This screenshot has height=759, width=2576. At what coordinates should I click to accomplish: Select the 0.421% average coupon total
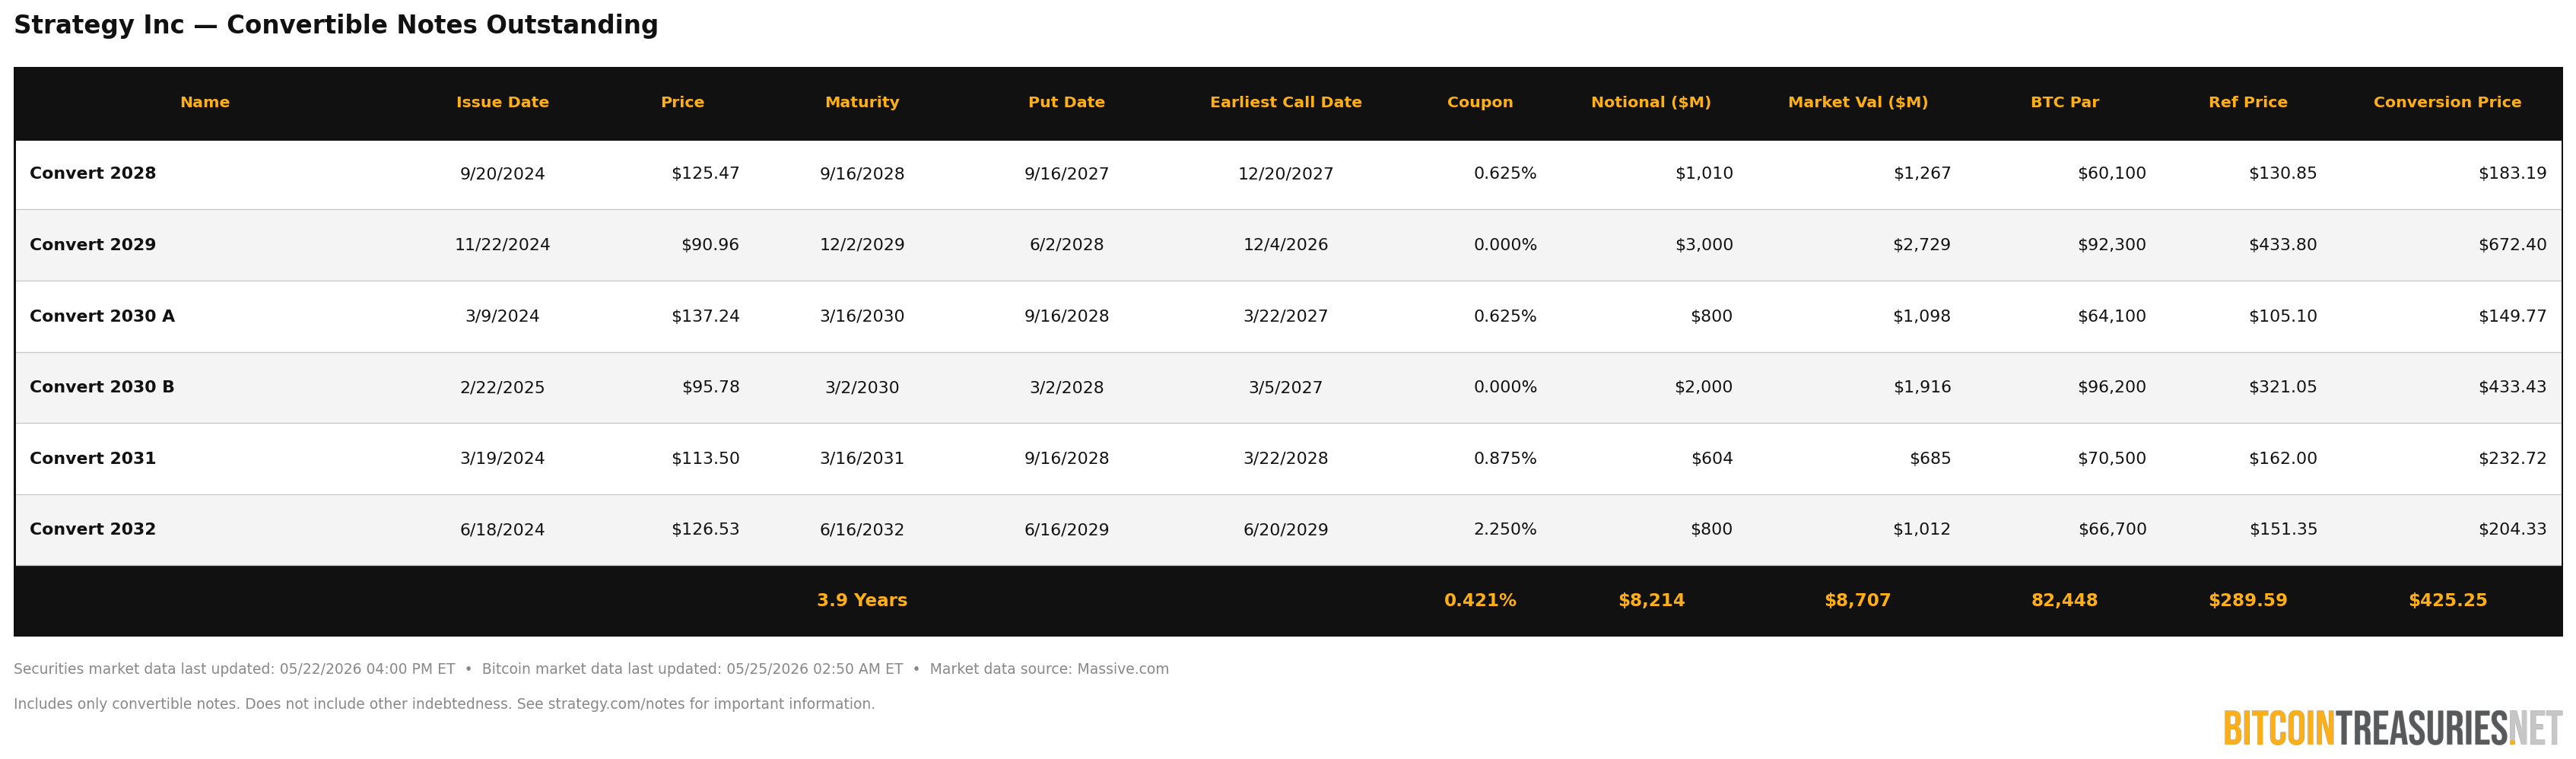(x=1480, y=600)
